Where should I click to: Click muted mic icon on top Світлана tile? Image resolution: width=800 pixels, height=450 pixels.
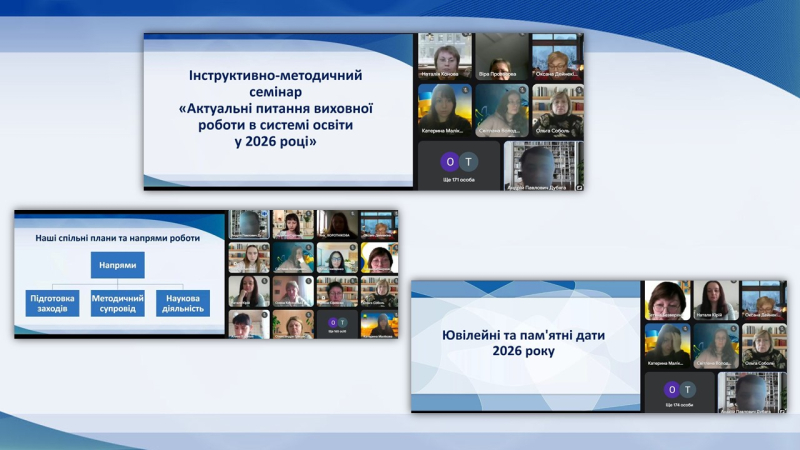pos(523,89)
